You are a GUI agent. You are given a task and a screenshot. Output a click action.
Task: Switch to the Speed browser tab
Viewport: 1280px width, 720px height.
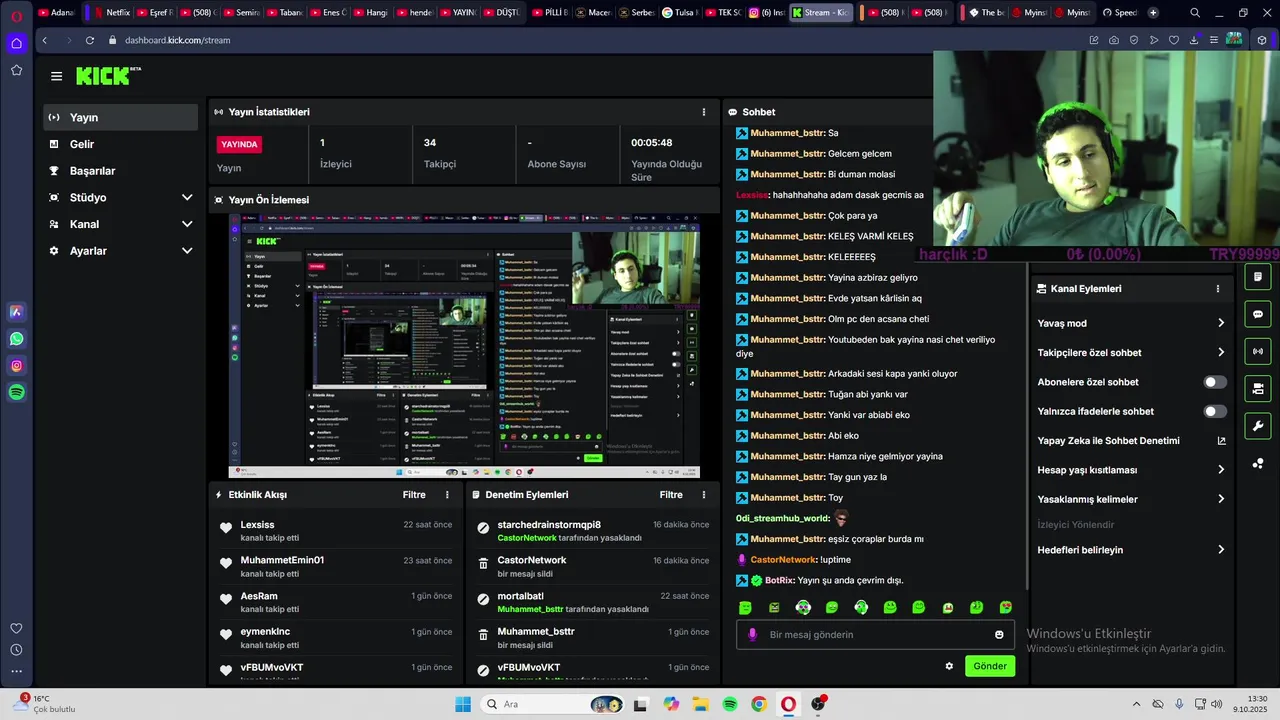click(1119, 13)
